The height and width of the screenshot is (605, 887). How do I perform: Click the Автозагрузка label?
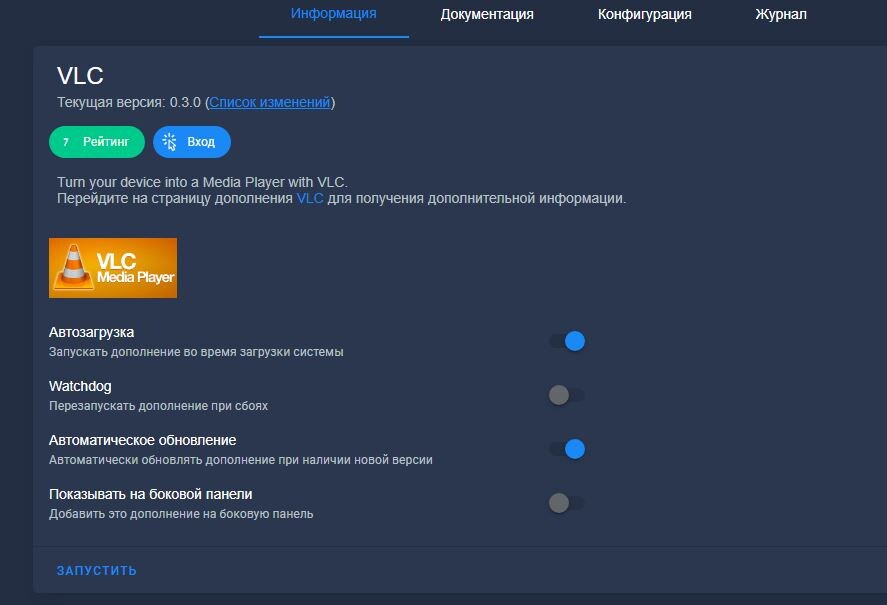(x=92, y=332)
